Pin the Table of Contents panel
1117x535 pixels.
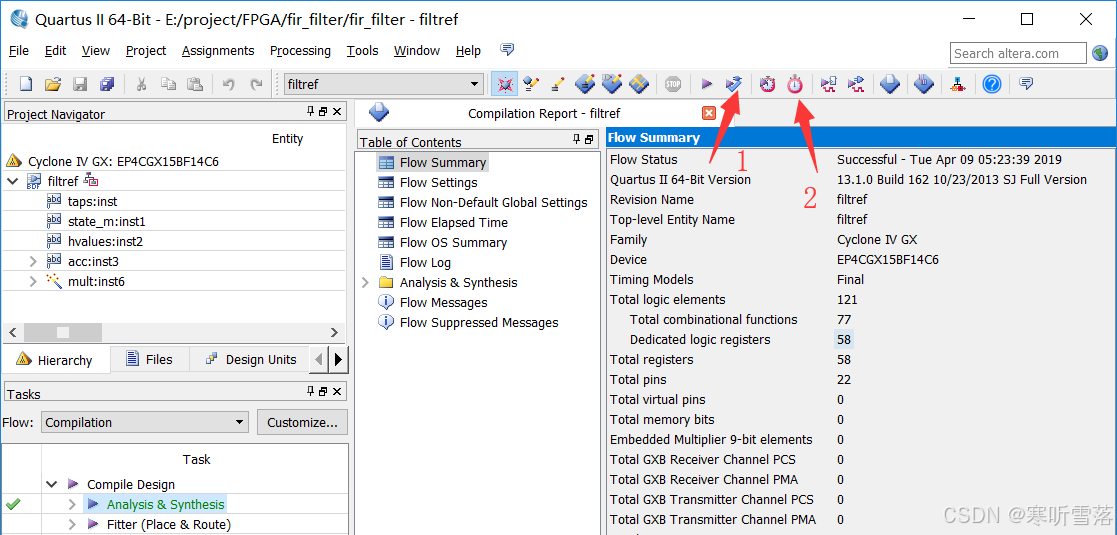tap(576, 139)
